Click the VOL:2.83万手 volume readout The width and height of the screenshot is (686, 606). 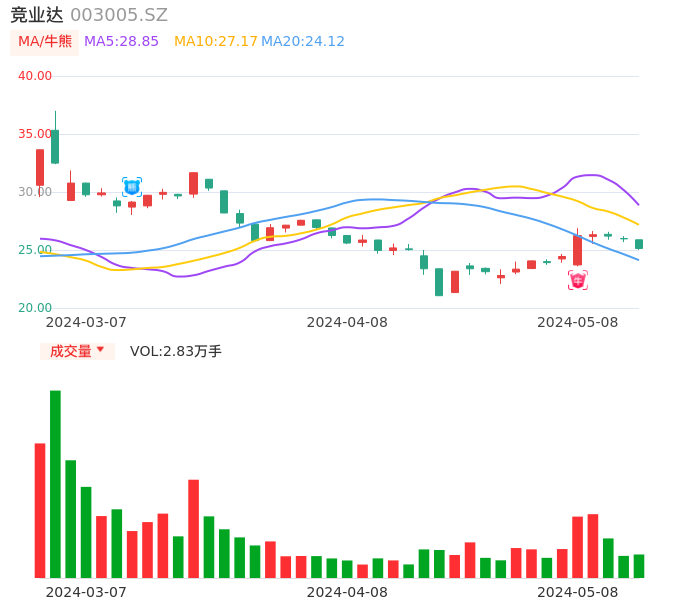[x=176, y=351]
